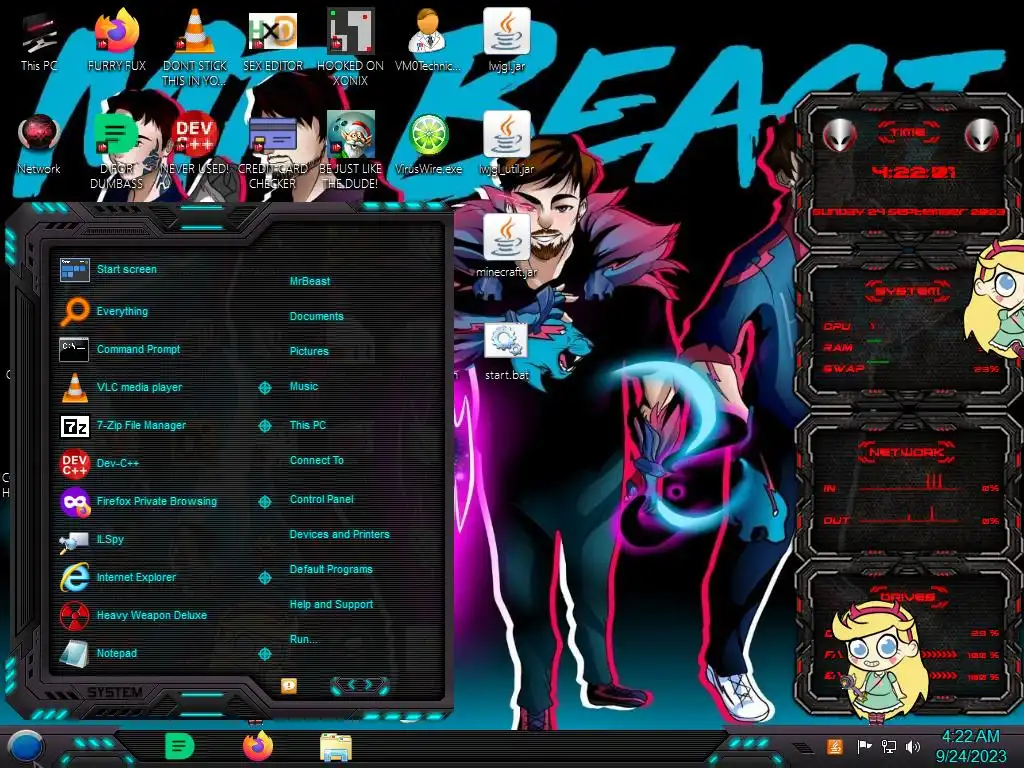Open Control Panel from start menu
The width and height of the screenshot is (1024, 768).
coord(321,499)
